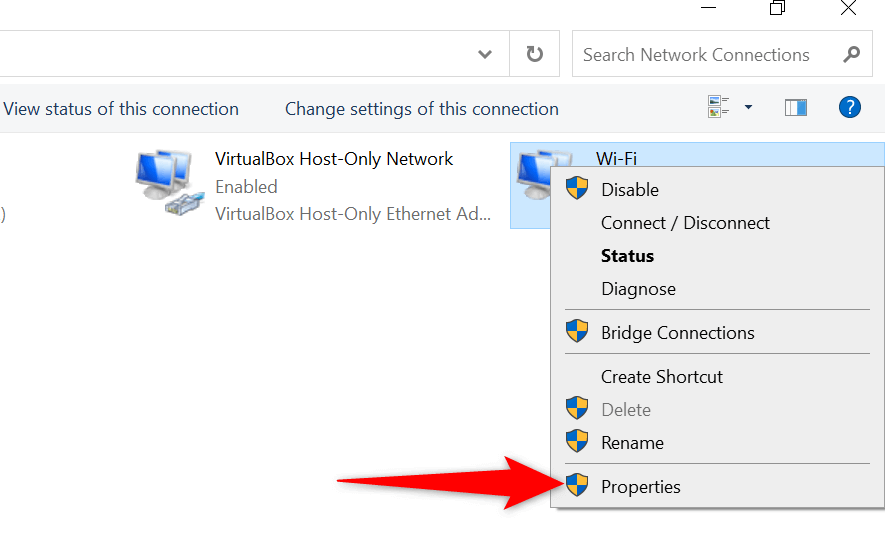The image size is (885, 536).
Task: Click the Refresh button in address bar
Action: 535,54
